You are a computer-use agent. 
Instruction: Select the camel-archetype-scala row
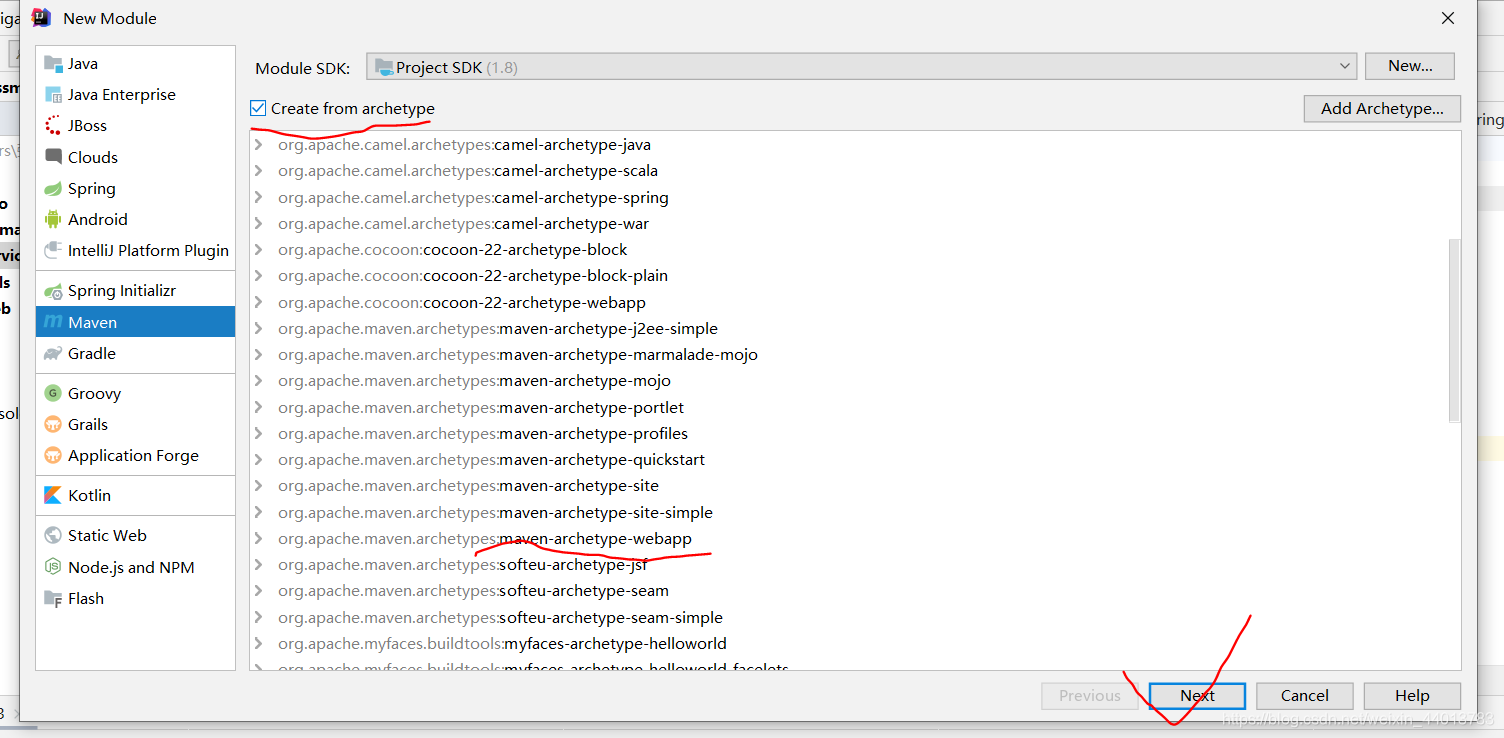pos(855,171)
